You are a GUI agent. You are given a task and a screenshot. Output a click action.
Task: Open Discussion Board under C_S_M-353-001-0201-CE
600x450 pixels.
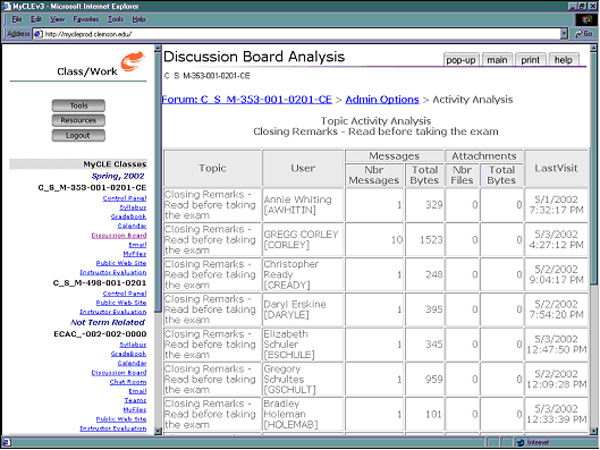(x=119, y=235)
